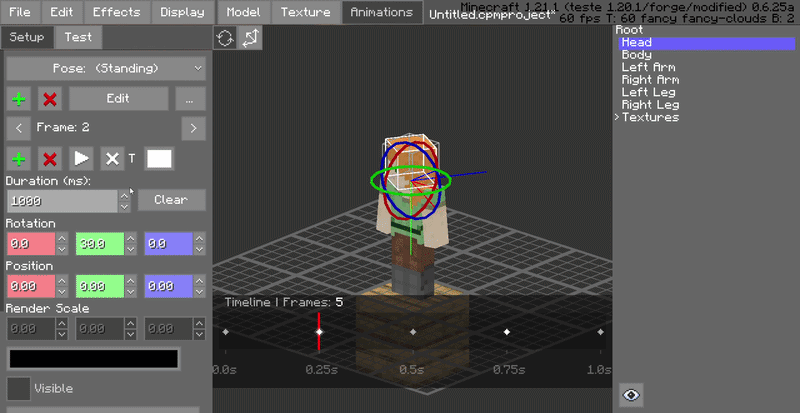Switch to the Model tab
This screenshot has height=413, width=800.
tap(243, 12)
